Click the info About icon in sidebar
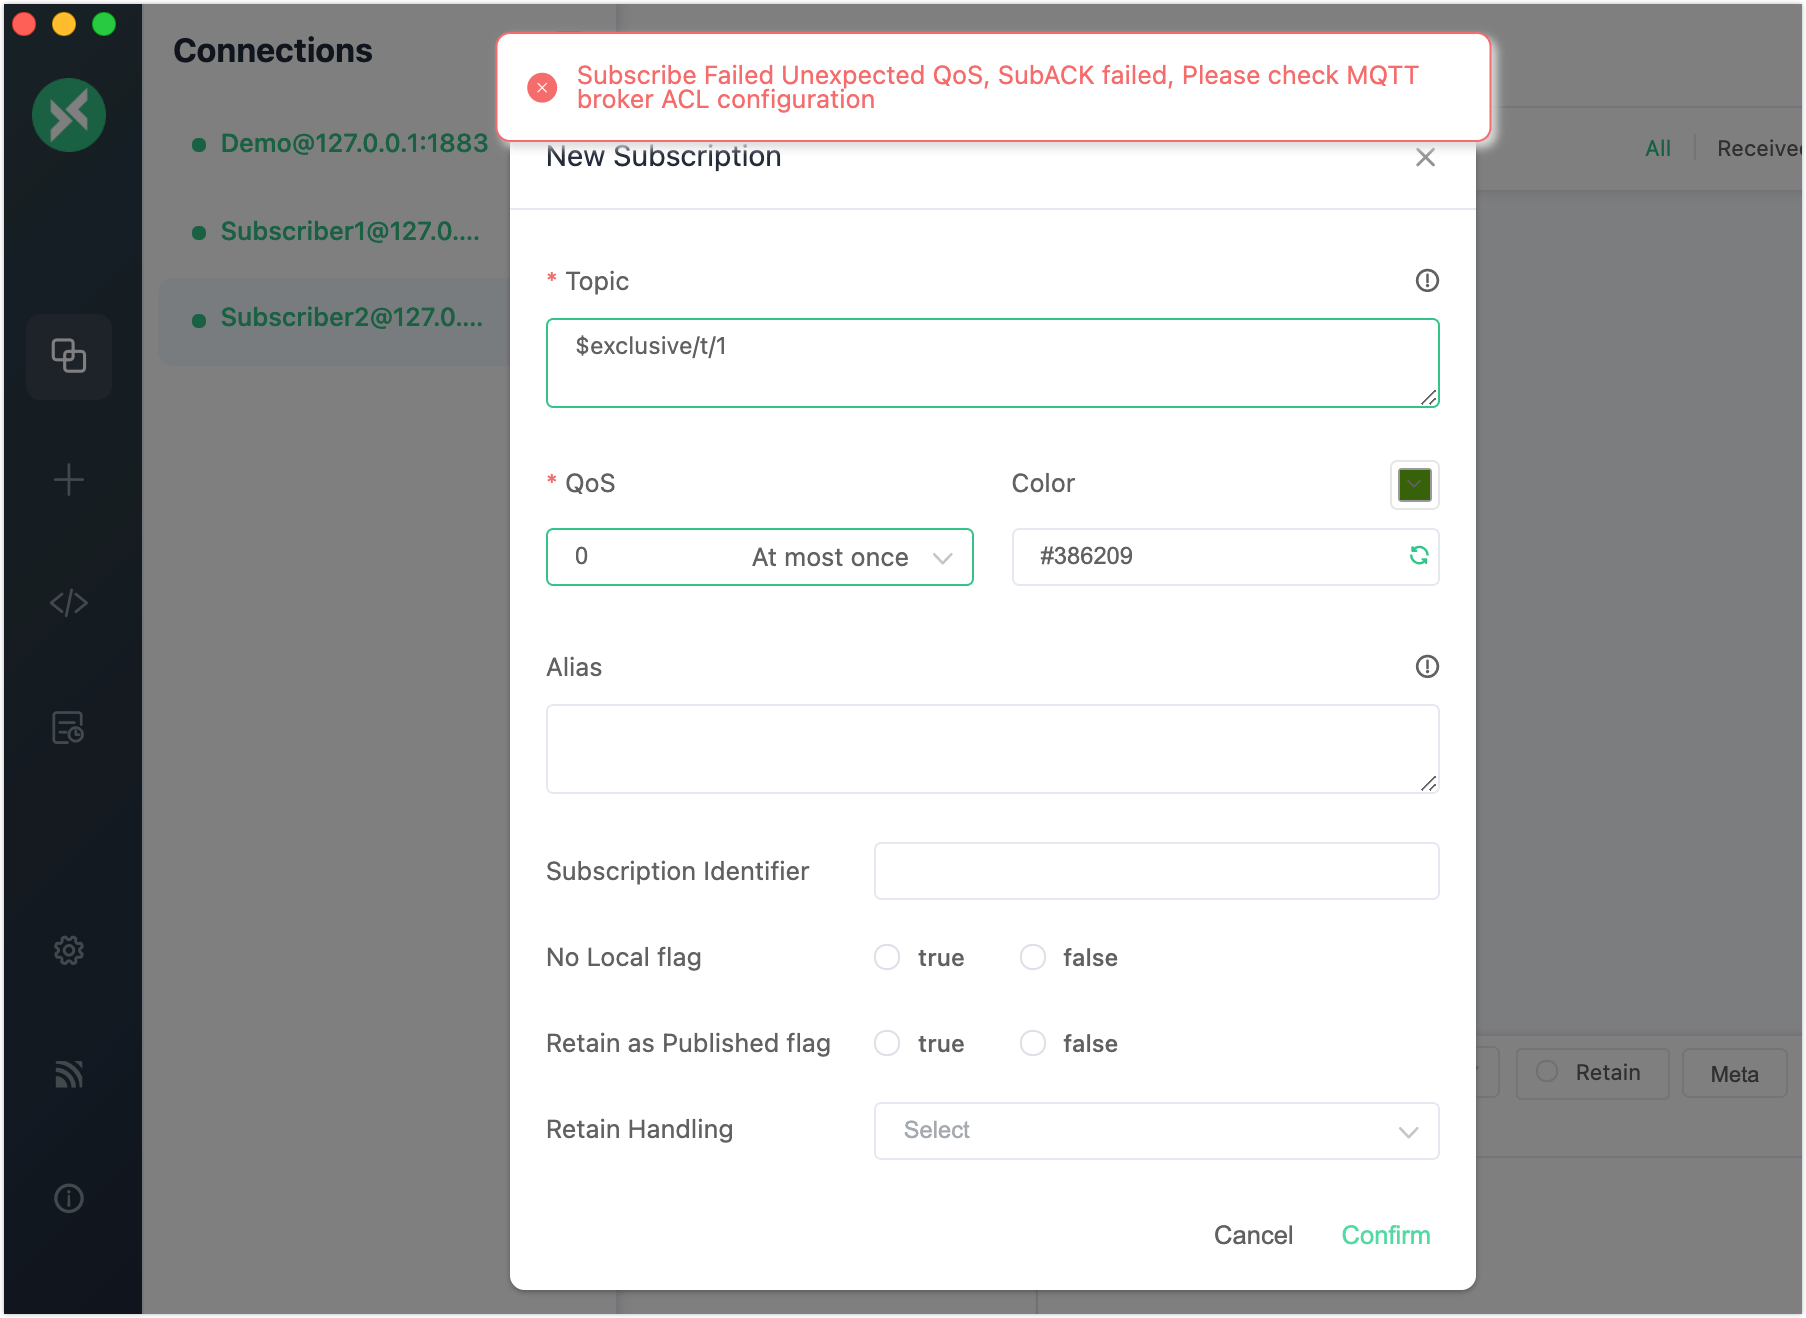The width and height of the screenshot is (1806, 1318). (68, 1198)
